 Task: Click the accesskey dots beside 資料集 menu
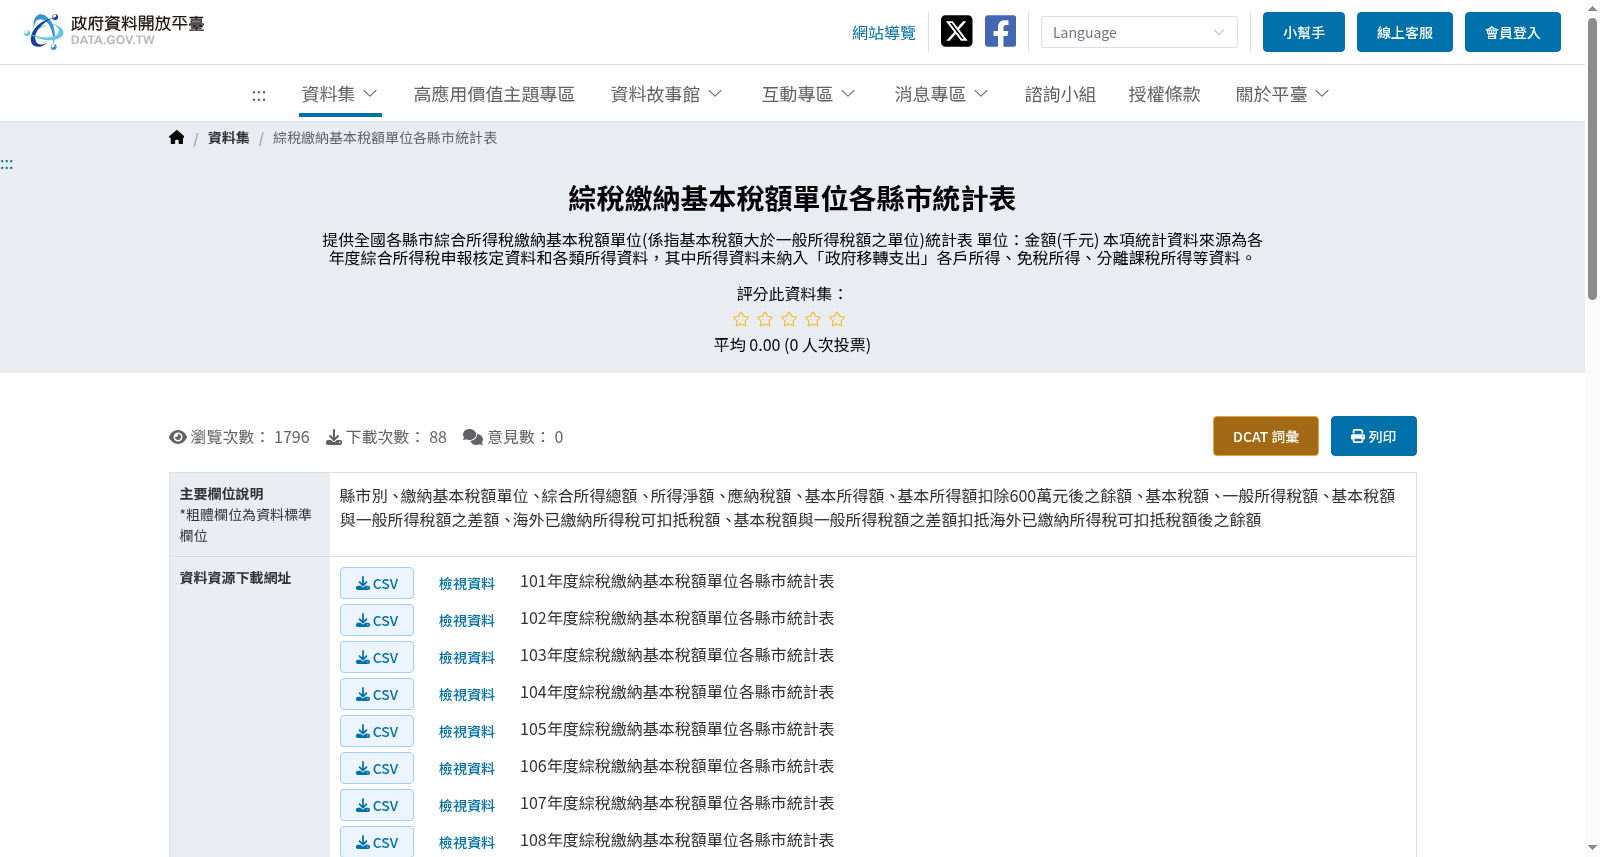click(x=259, y=95)
